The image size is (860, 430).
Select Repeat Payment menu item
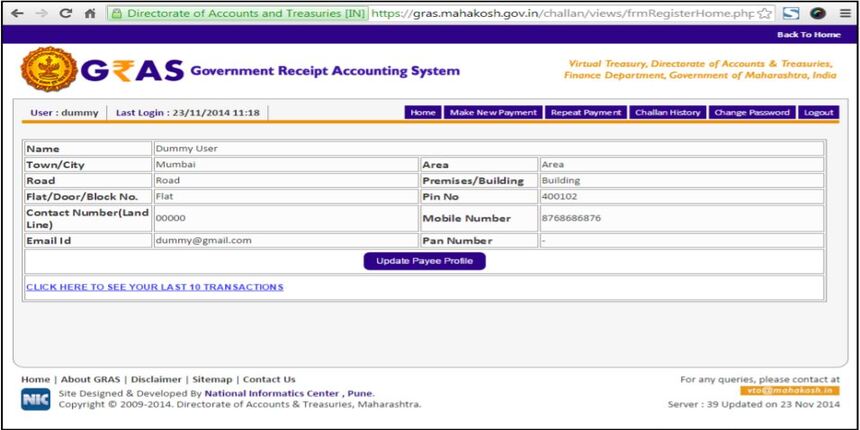pyautogui.click(x=586, y=112)
